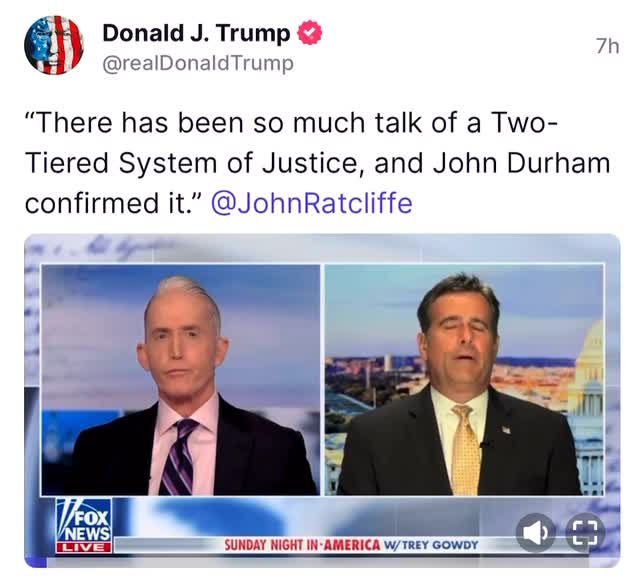Screen dimensions: 640x580
Task: Click the red LIVE badge under Fox logo
Action: coord(84,547)
